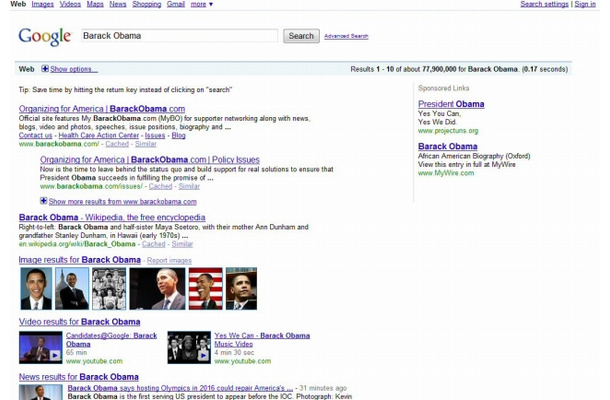
Task: Open the Images tab
Action: click(42, 4)
